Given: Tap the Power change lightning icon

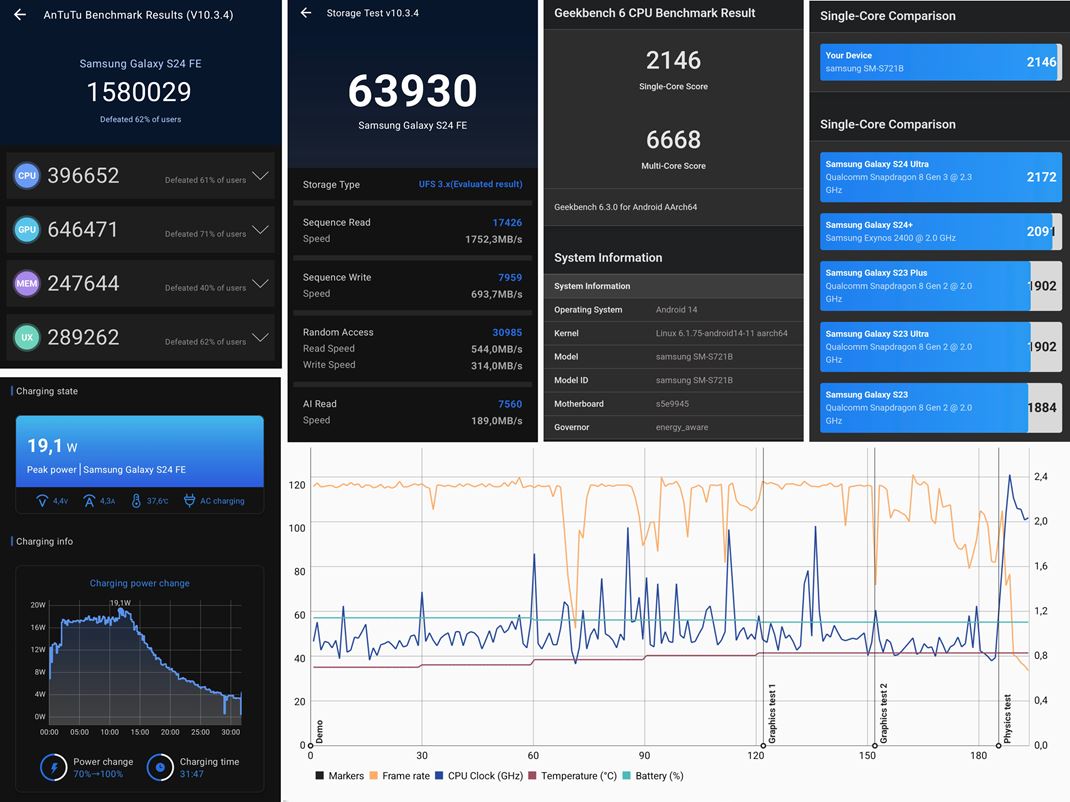Looking at the screenshot, I should pos(53,767).
